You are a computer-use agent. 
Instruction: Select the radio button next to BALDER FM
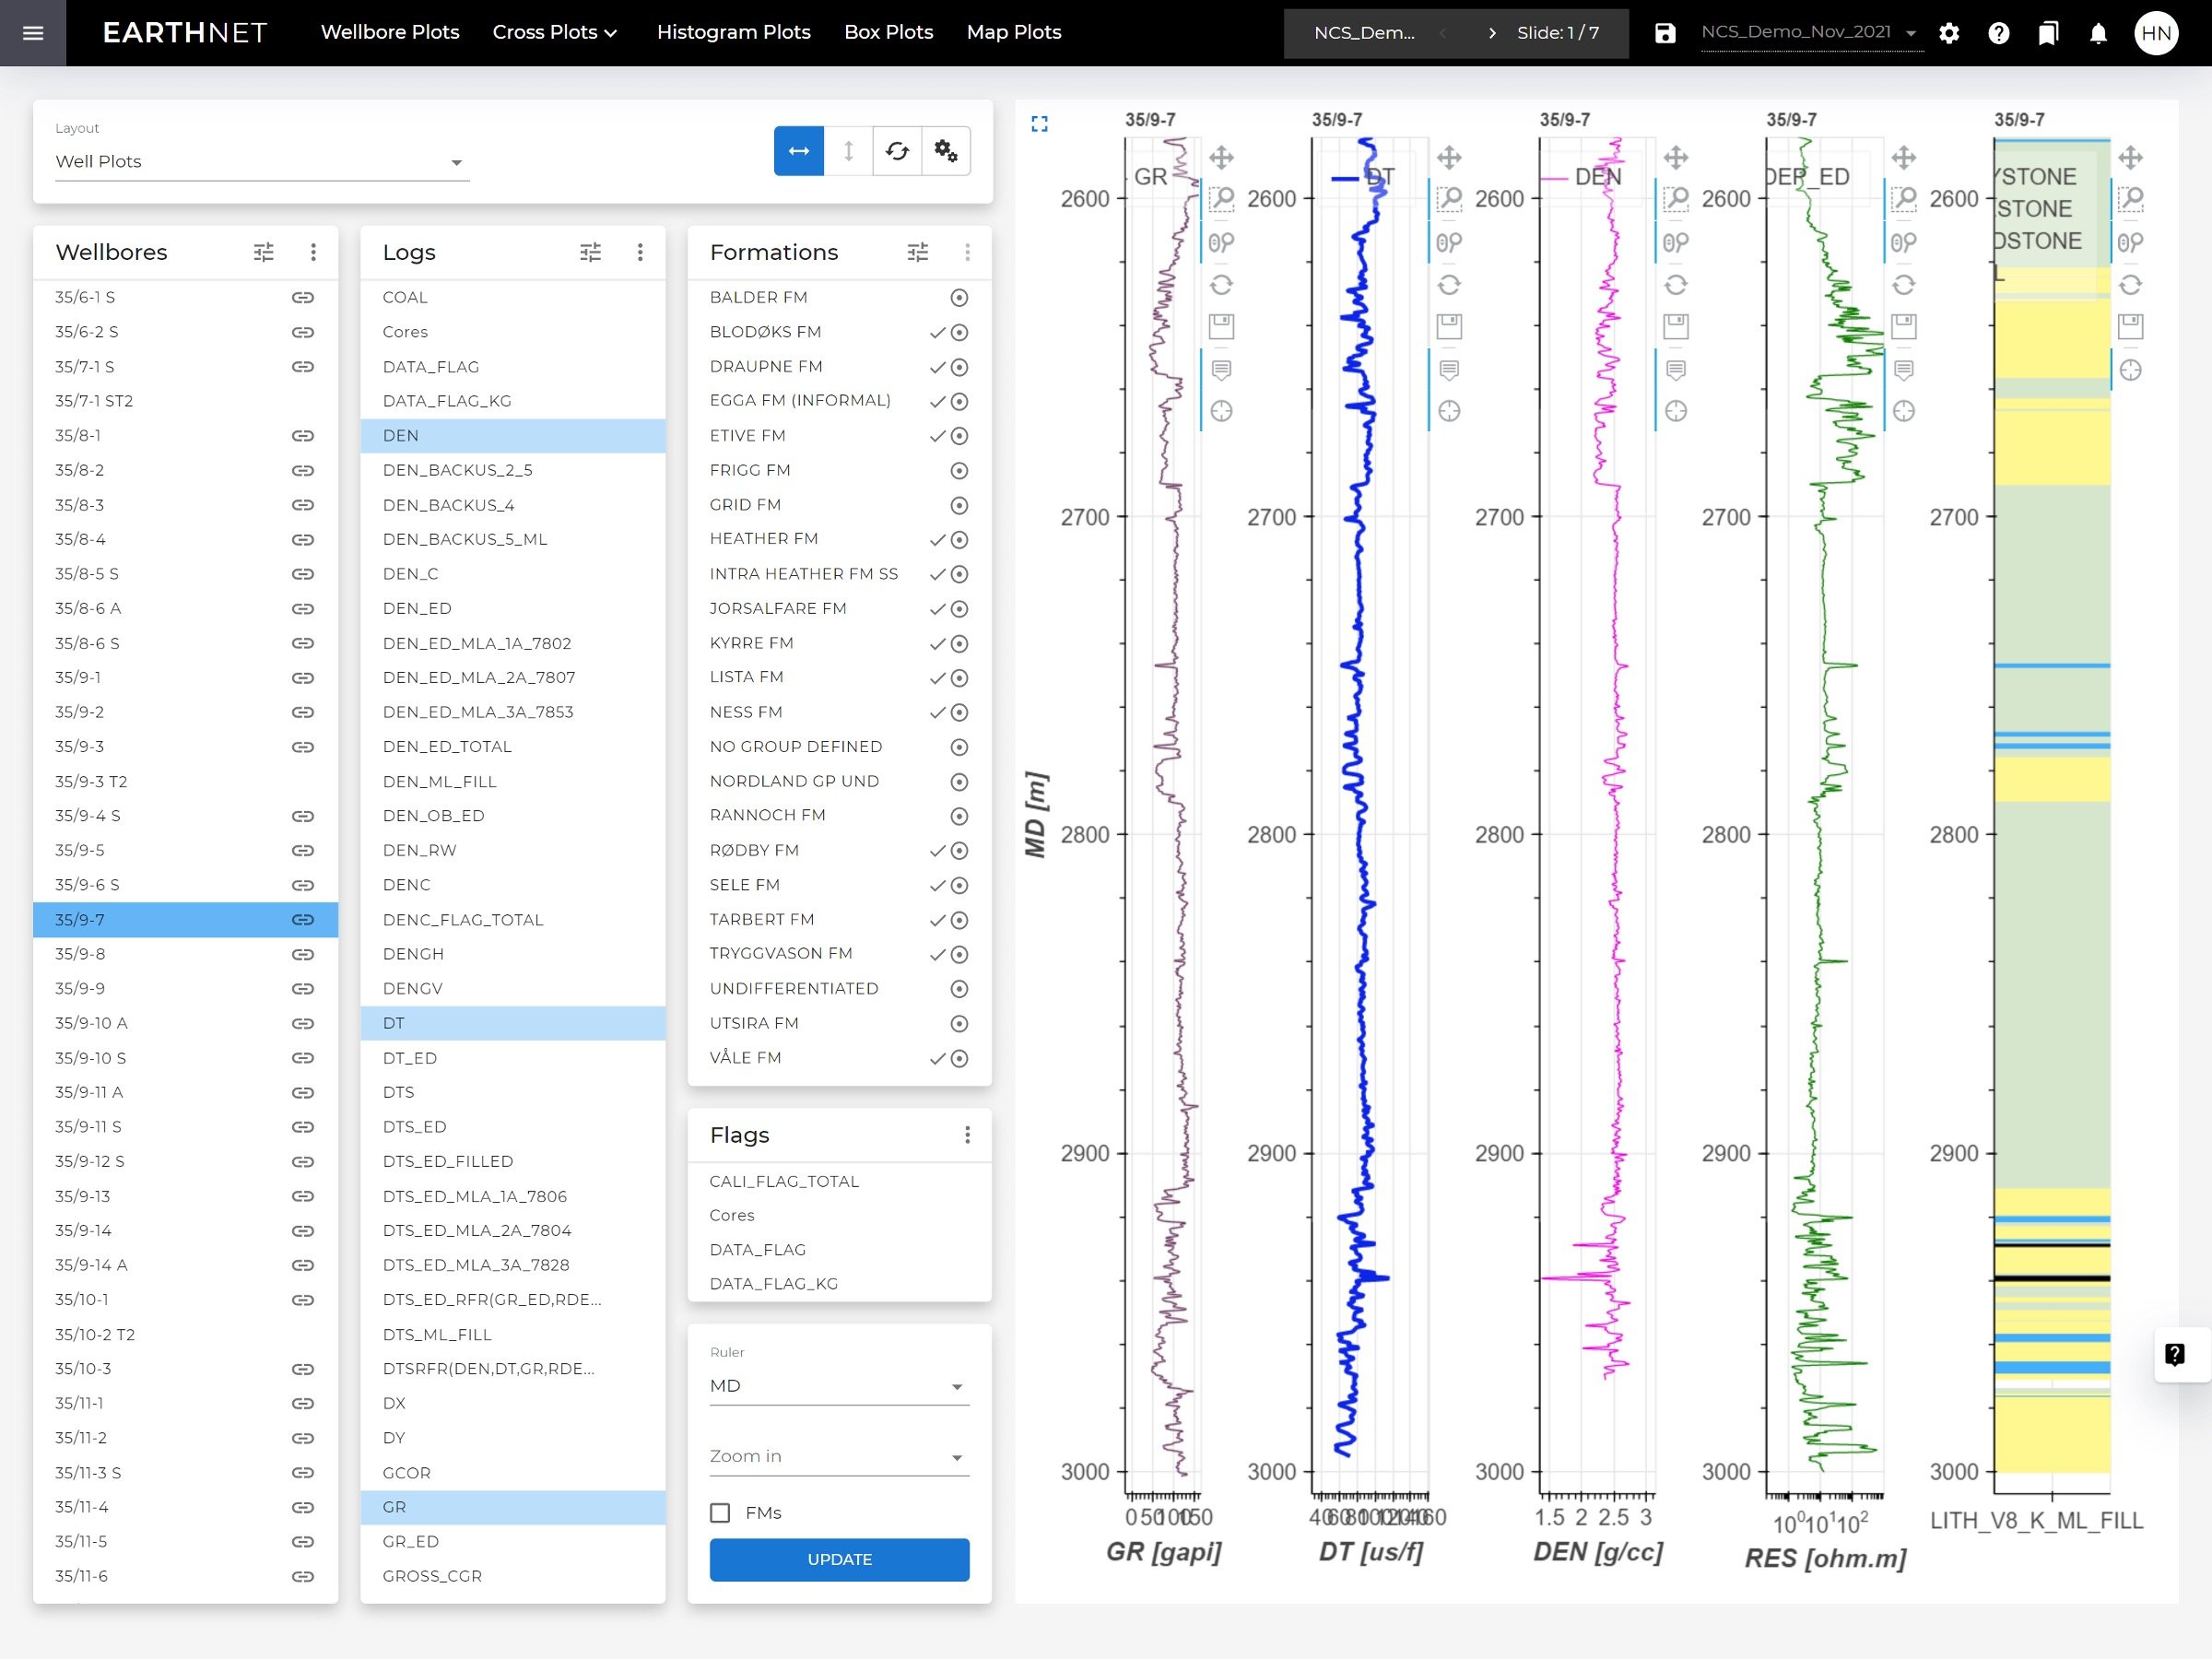click(959, 297)
